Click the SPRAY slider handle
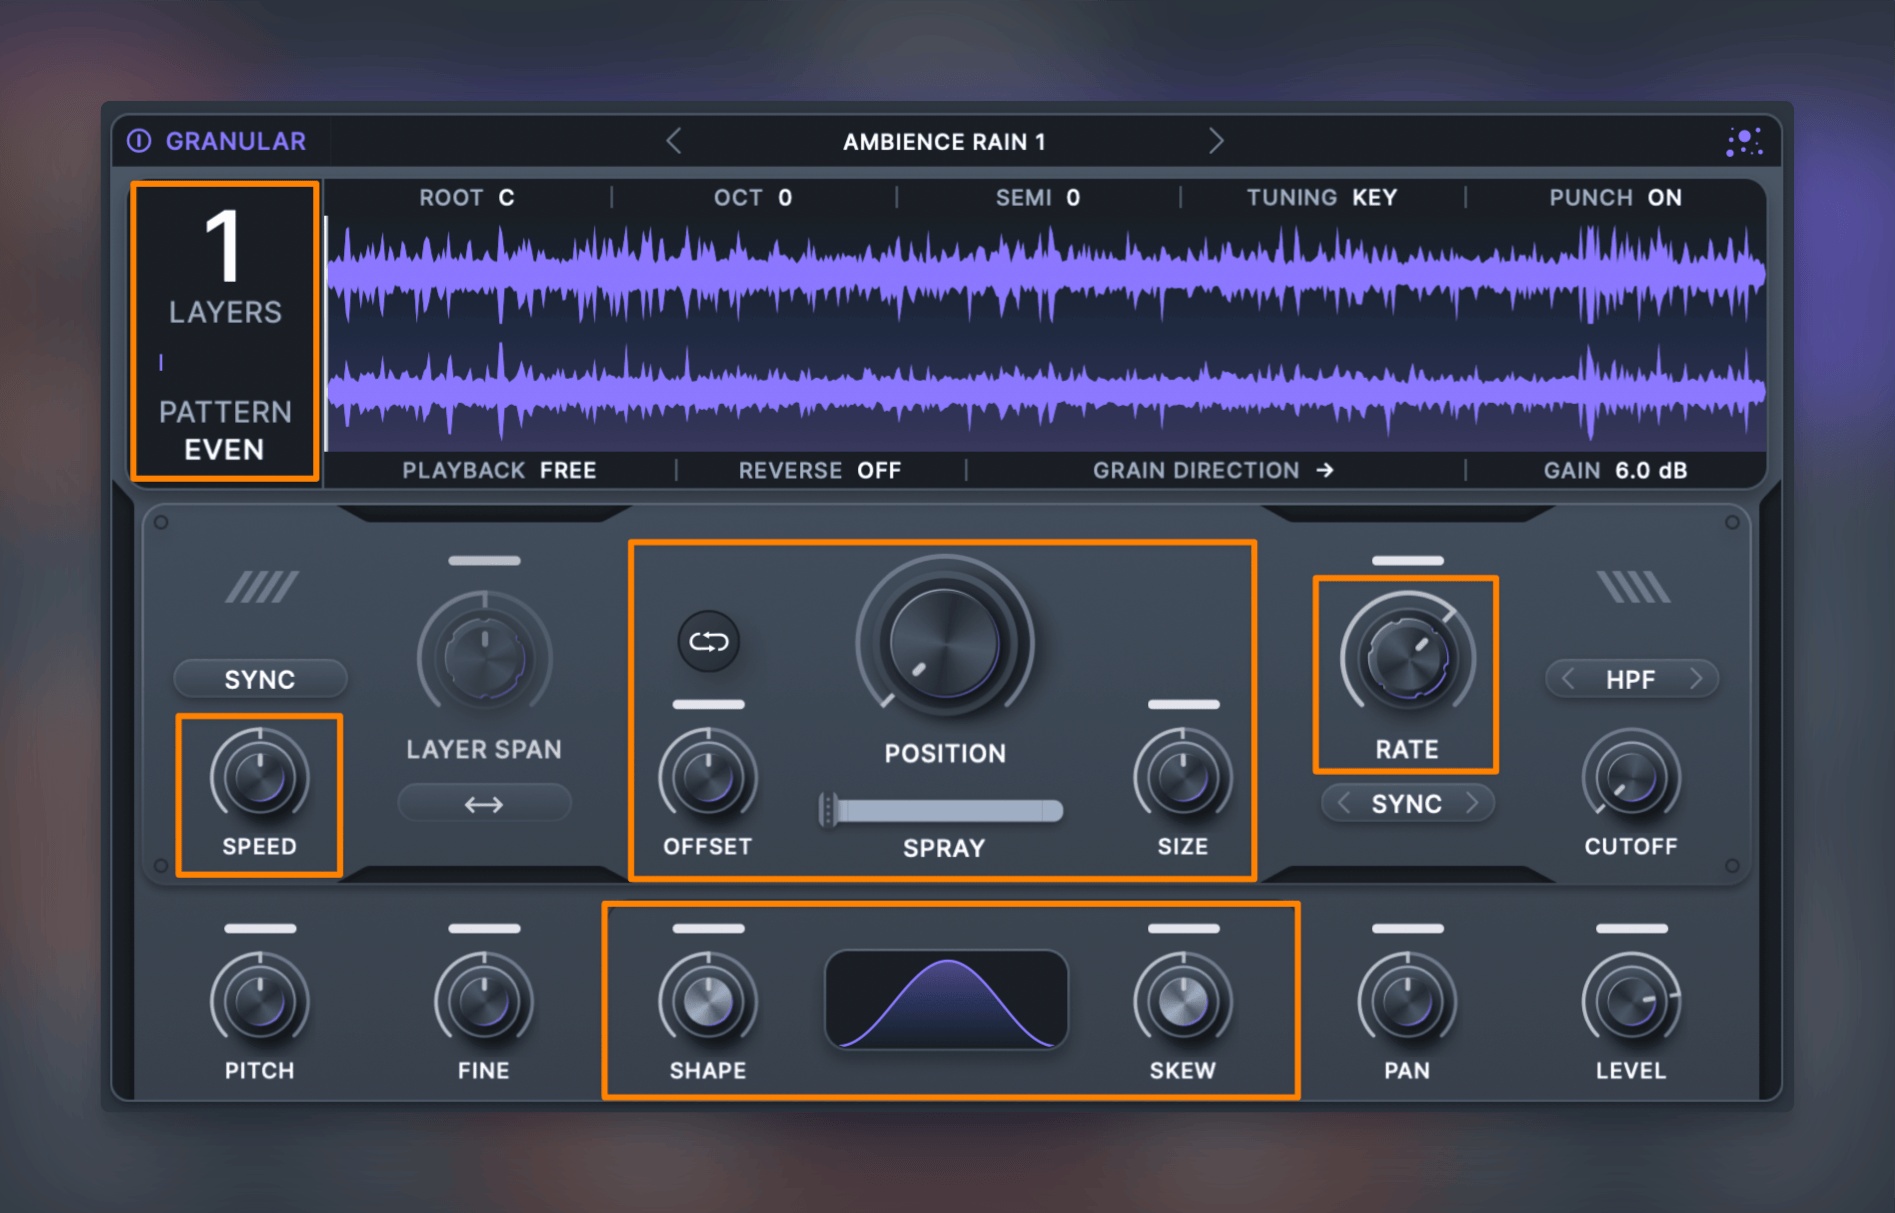The width and height of the screenshot is (1895, 1213). (x=828, y=810)
